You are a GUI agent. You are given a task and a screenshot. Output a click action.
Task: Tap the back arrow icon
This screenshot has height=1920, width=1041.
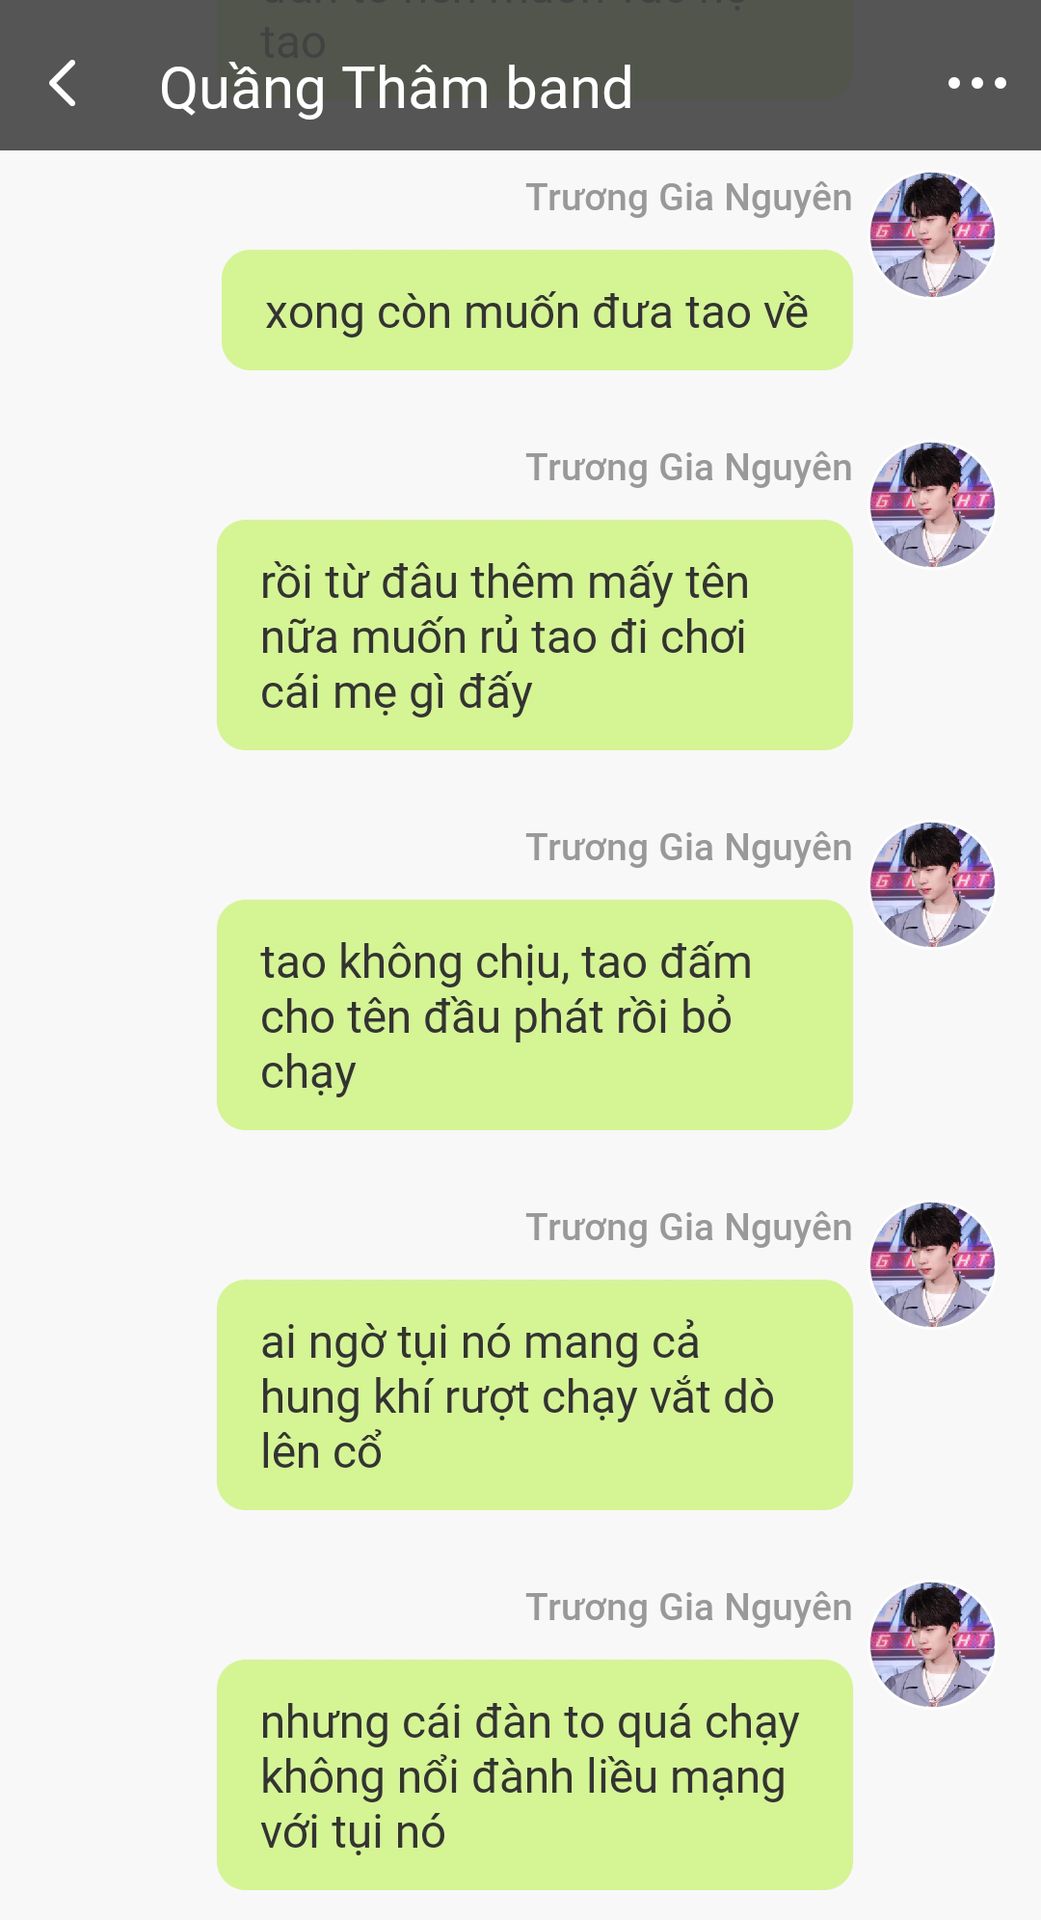point(63,84)
